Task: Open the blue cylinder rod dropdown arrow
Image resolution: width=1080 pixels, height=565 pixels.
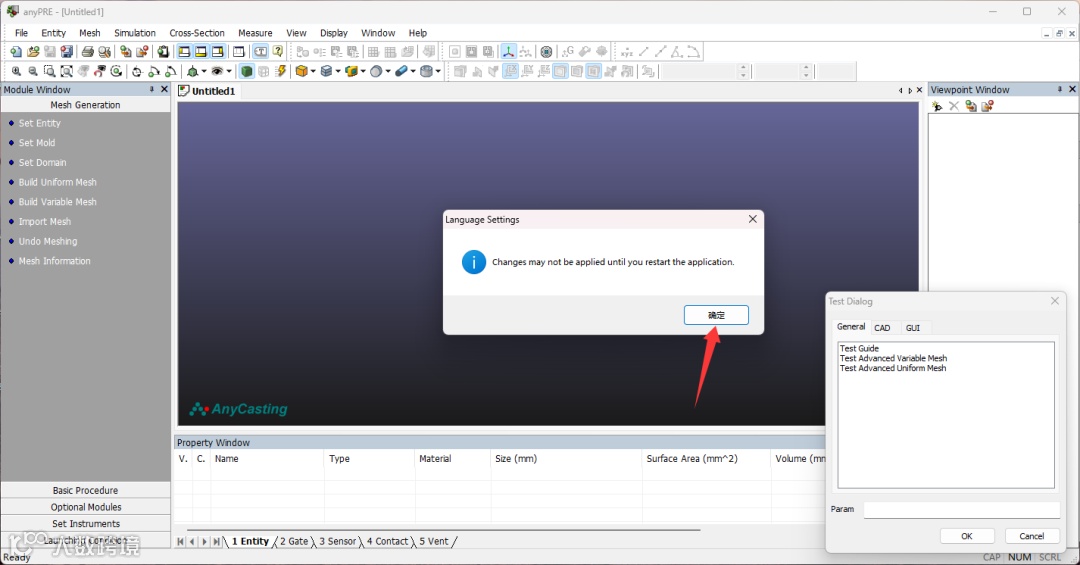Action: point(413,71)
